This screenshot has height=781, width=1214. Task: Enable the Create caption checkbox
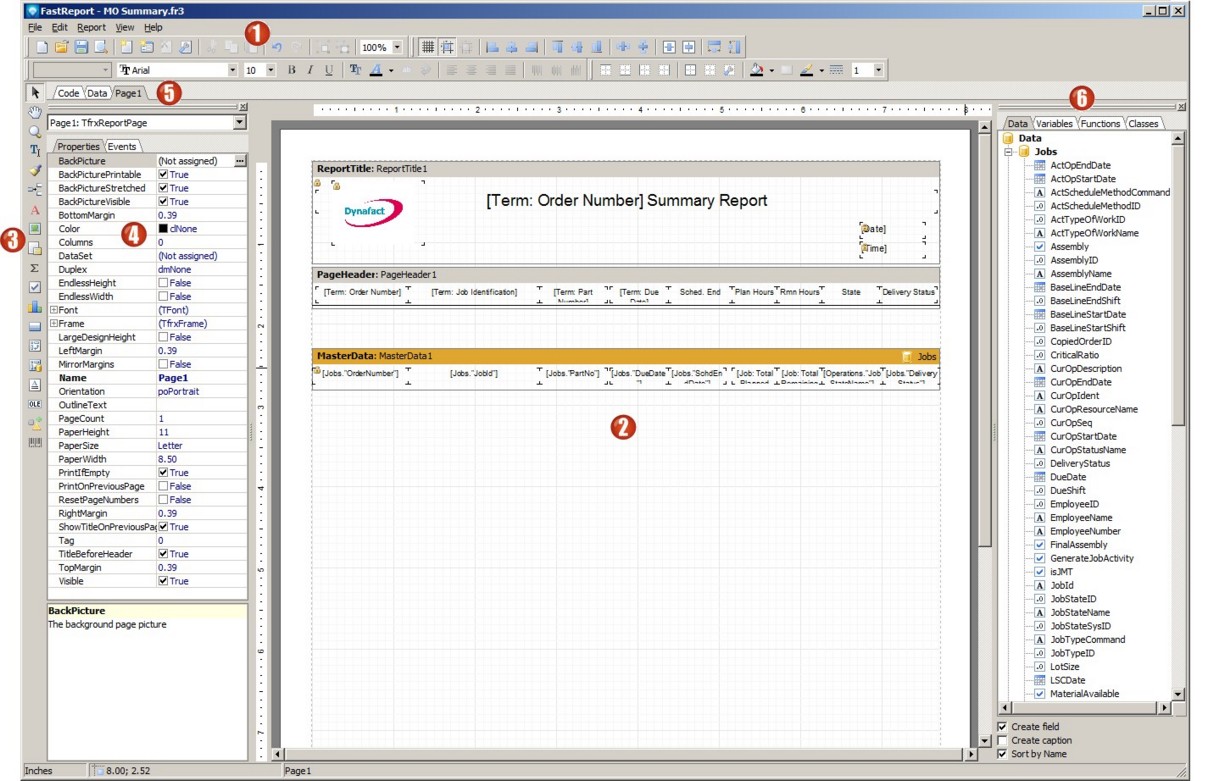[1003, 740]
